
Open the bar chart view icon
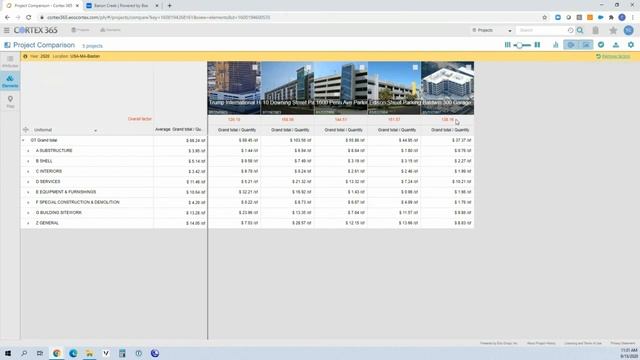coord(556,45)
